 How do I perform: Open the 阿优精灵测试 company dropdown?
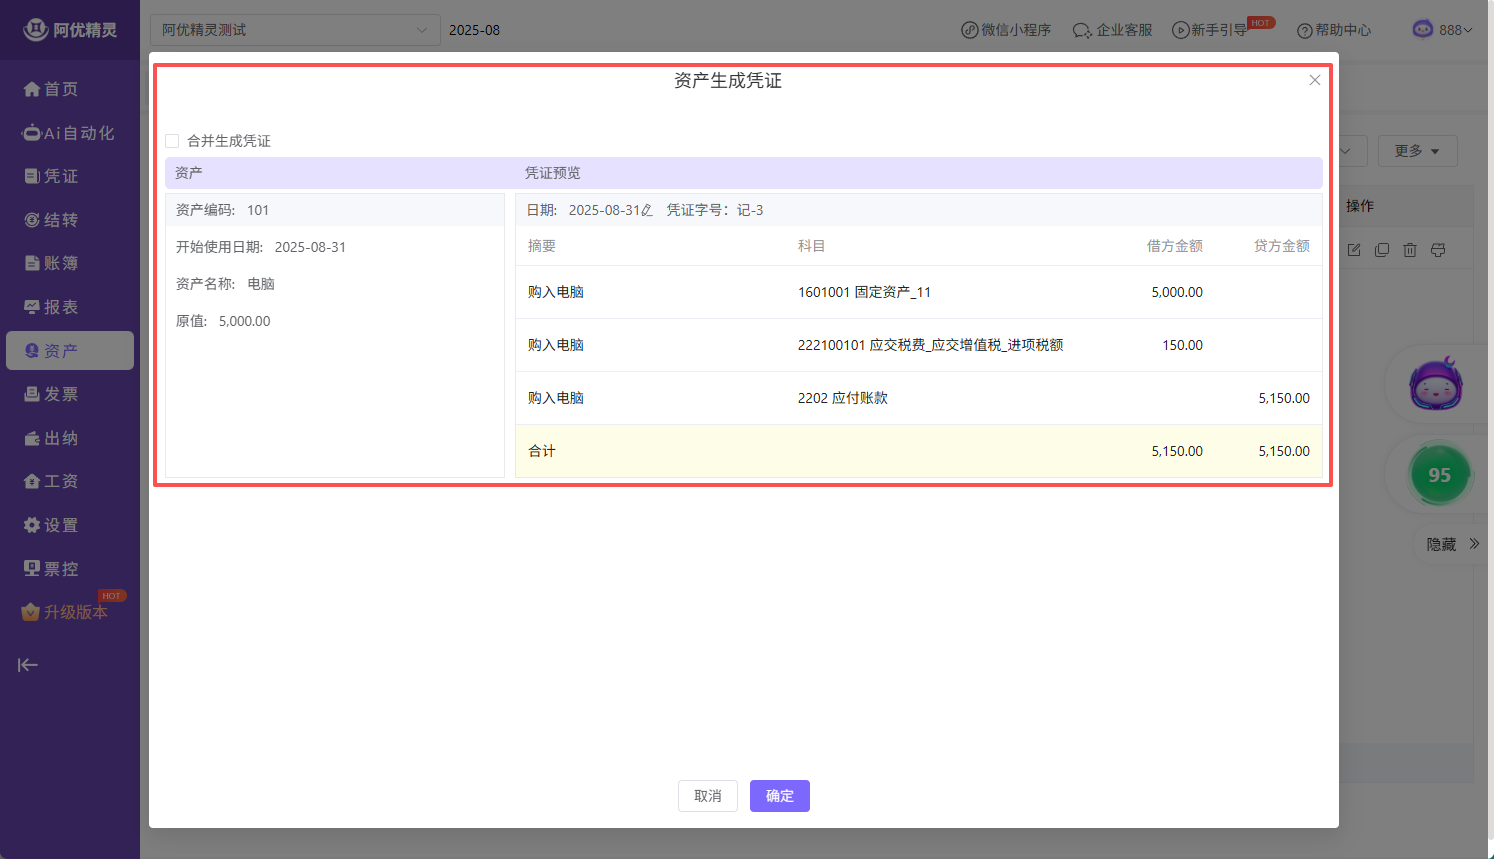[294, 30]
